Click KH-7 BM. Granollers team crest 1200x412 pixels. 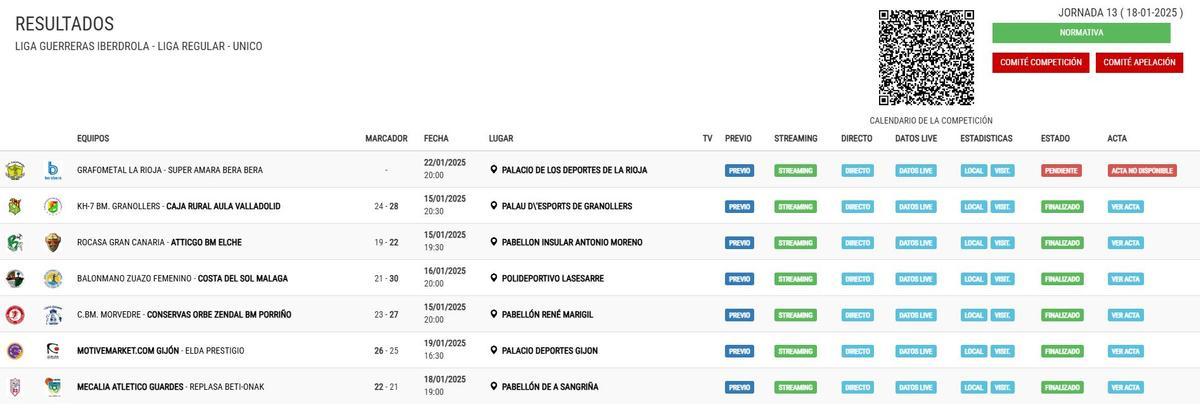tap(15, 207)
